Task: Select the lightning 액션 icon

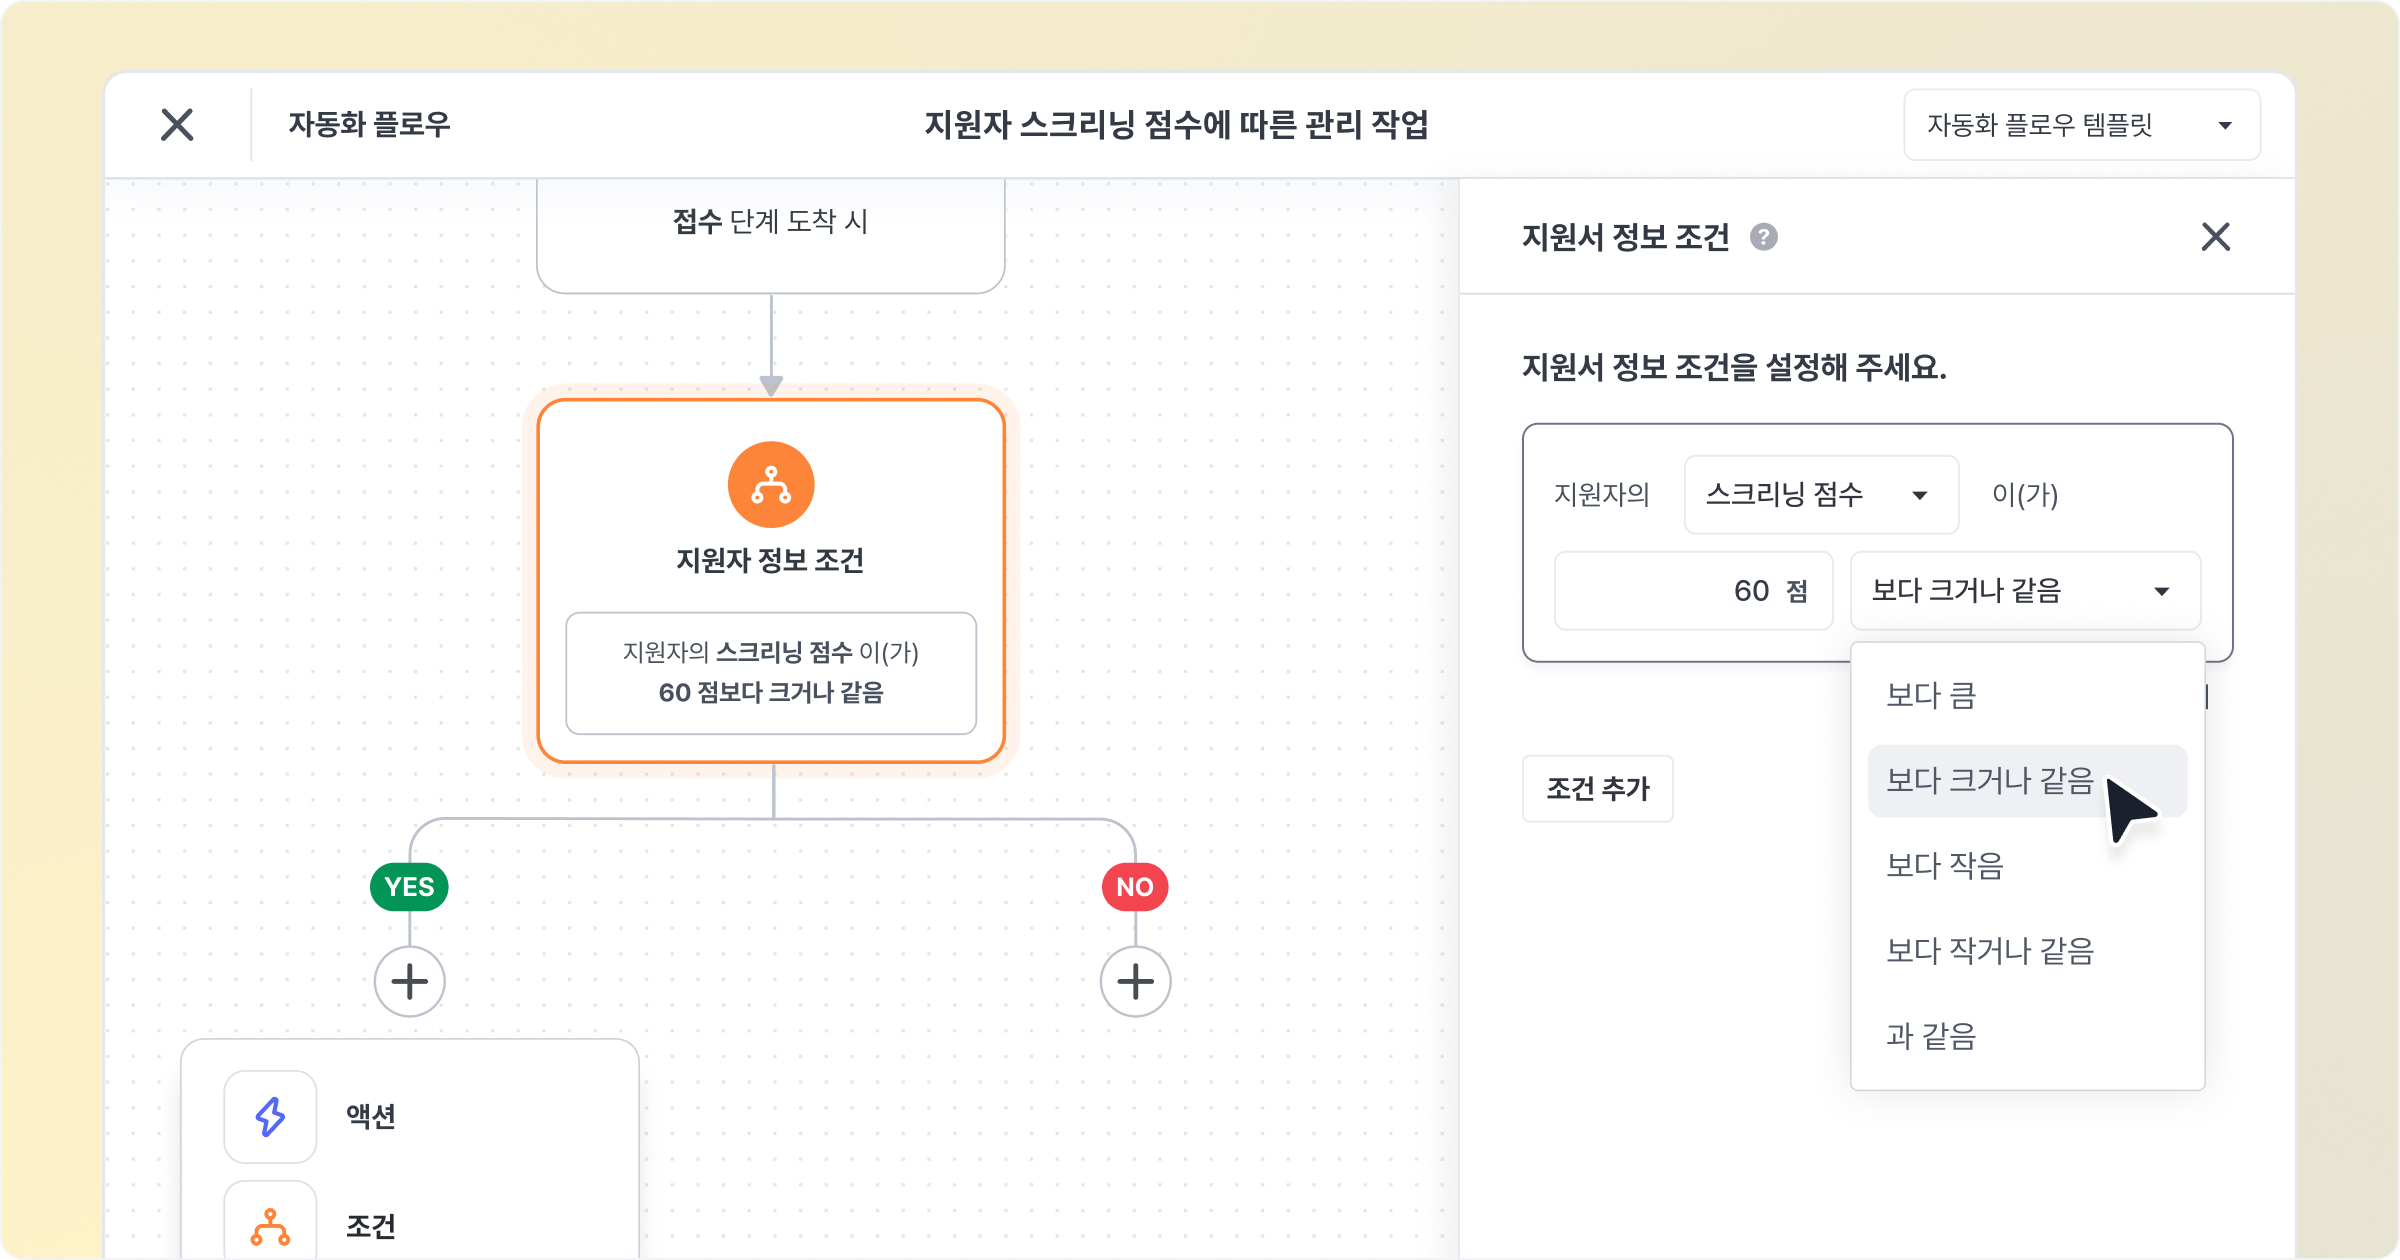Action: (x=270, y=1116)
